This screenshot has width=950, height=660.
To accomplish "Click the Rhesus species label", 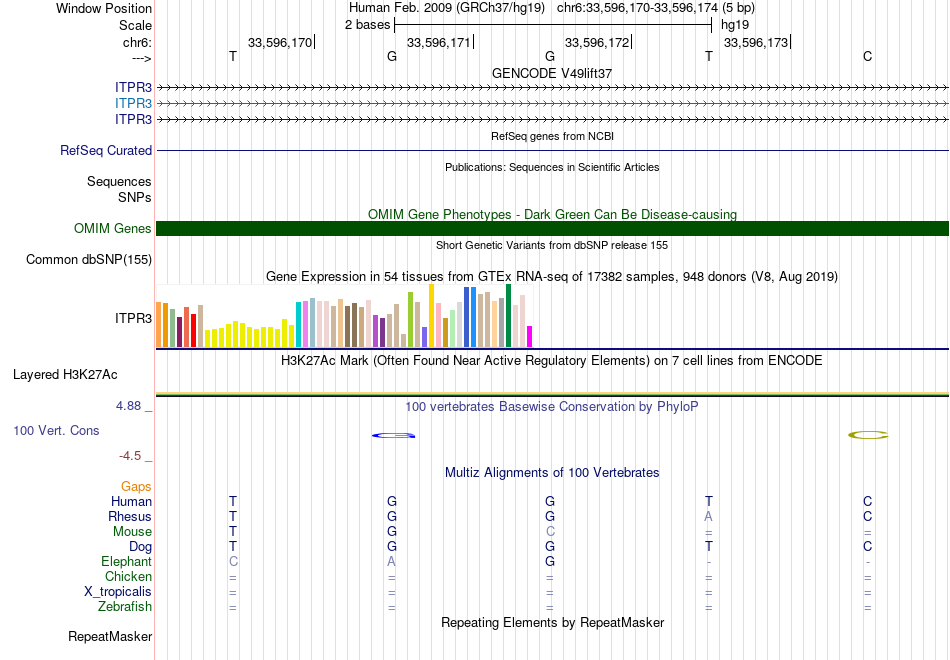I will coord(130,516).
